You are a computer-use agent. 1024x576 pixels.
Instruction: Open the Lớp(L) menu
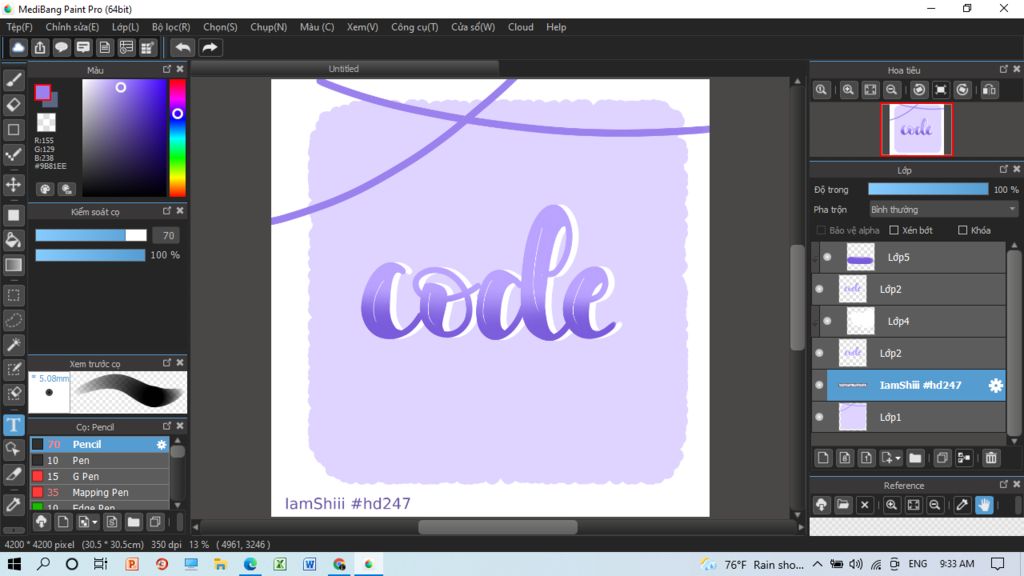pos(125,27)
